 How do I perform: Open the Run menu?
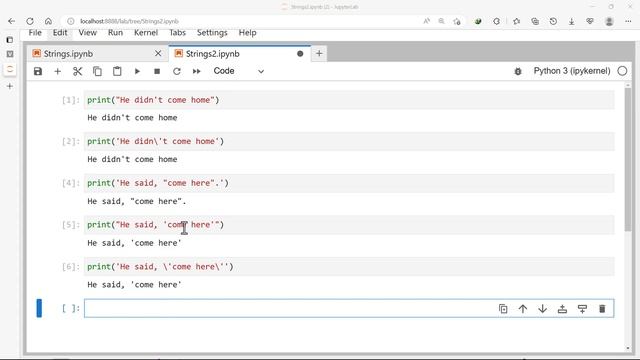point(116,33)
